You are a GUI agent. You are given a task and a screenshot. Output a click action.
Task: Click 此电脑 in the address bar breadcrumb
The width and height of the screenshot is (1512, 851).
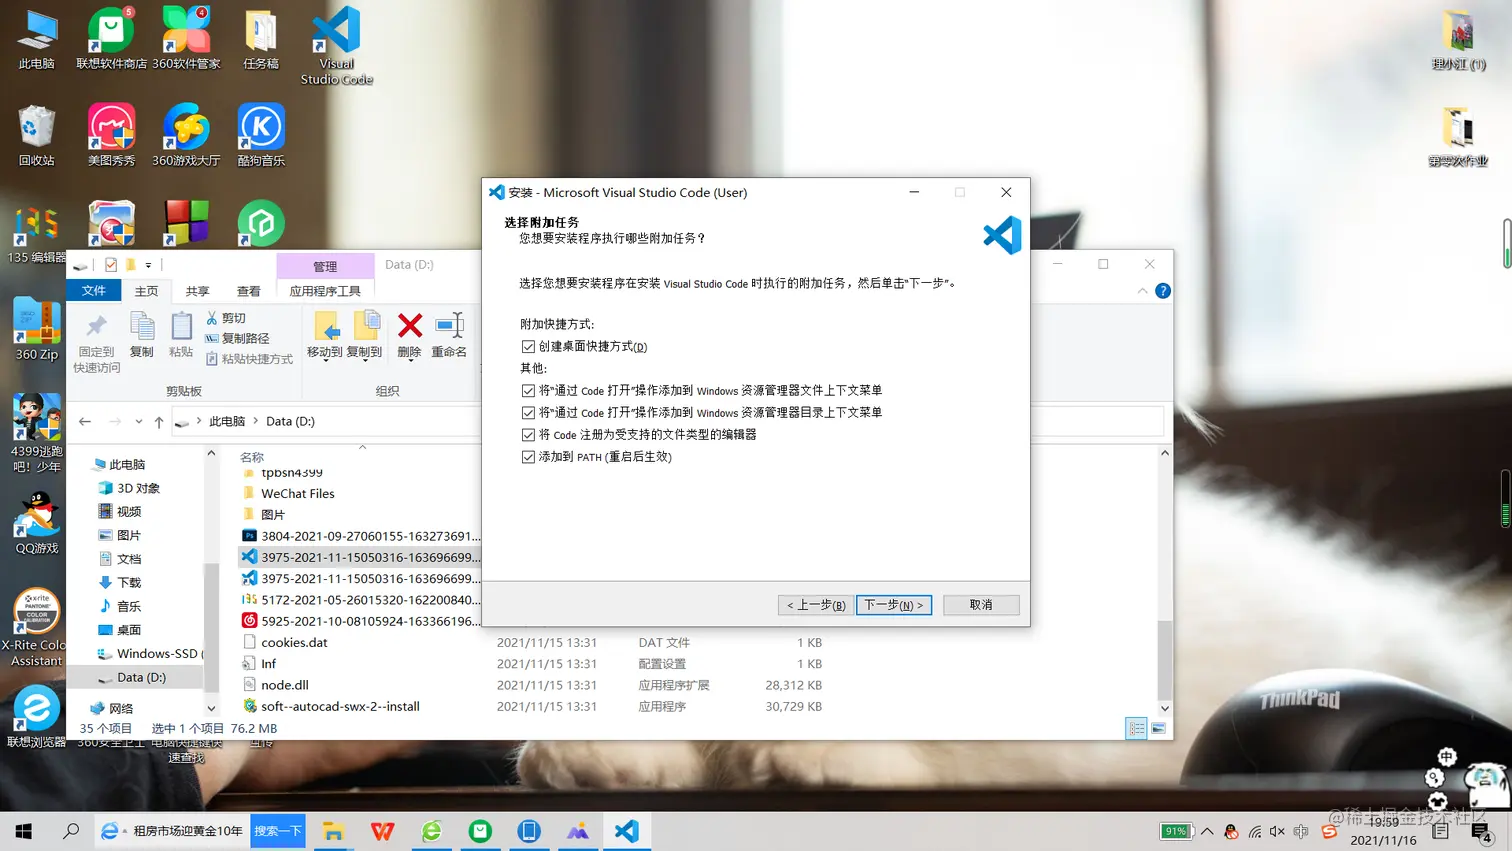click(x=227, y=422)
